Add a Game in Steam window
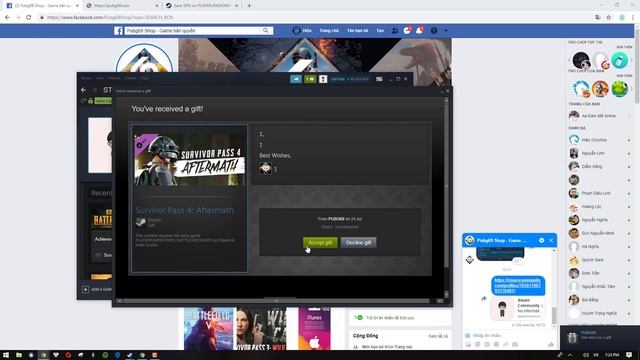The height and width of the screenshot is (360, 640). tap(97, 289)
